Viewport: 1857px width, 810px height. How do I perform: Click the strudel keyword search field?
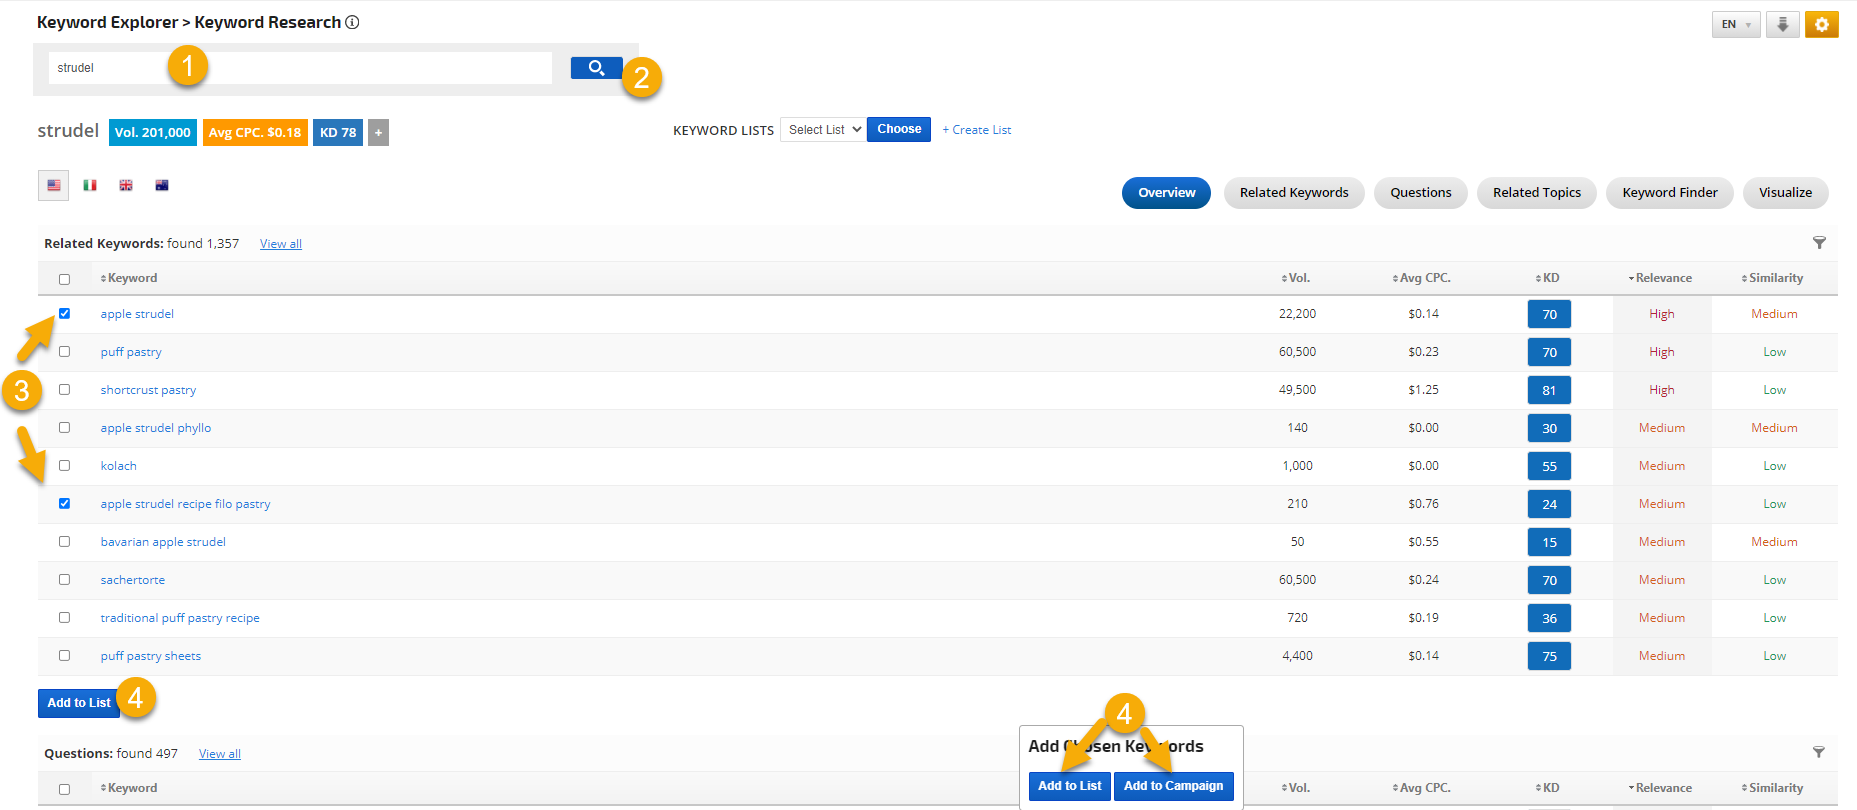300,68
